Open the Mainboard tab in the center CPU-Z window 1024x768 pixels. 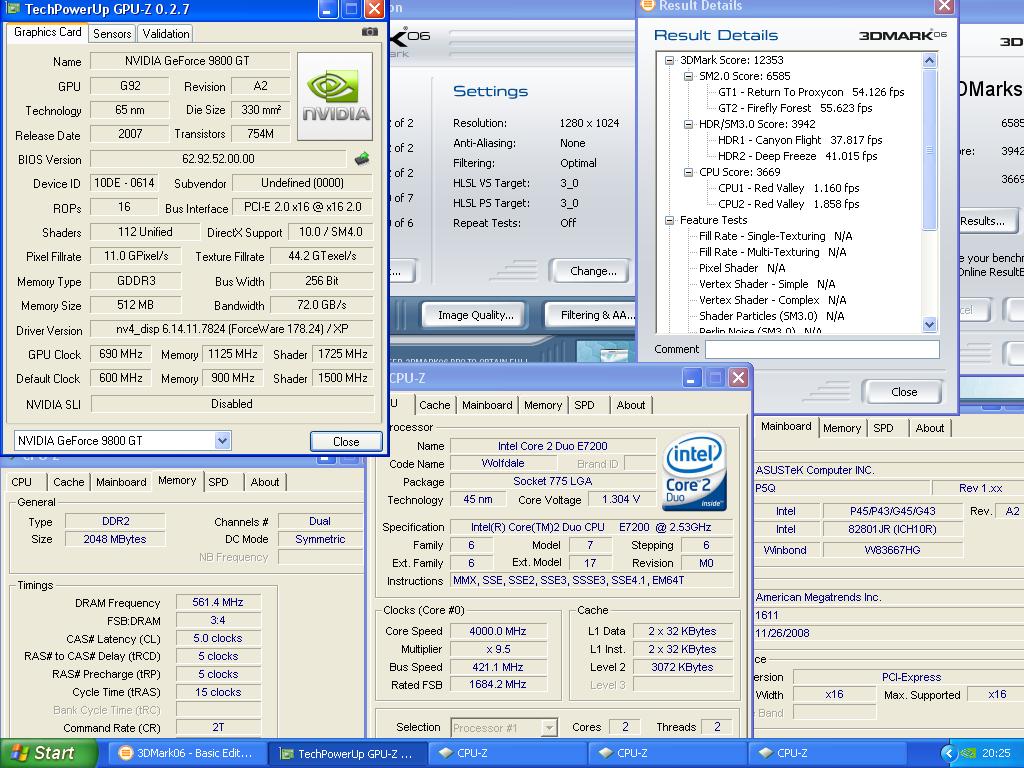coord(487,405)
